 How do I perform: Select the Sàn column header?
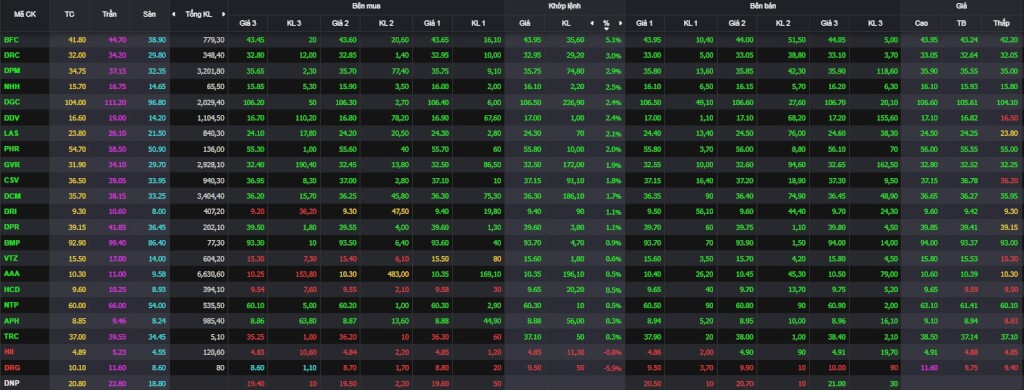[148, 14]
